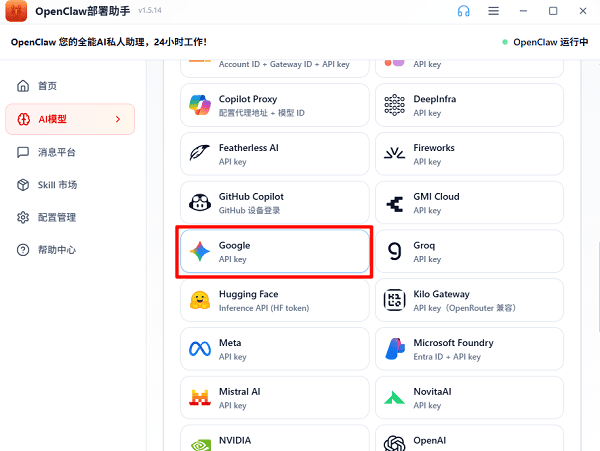Click the Entra ID + API key text
The height and width of the screenshot is (451, 600).
[x=447, y=357]
